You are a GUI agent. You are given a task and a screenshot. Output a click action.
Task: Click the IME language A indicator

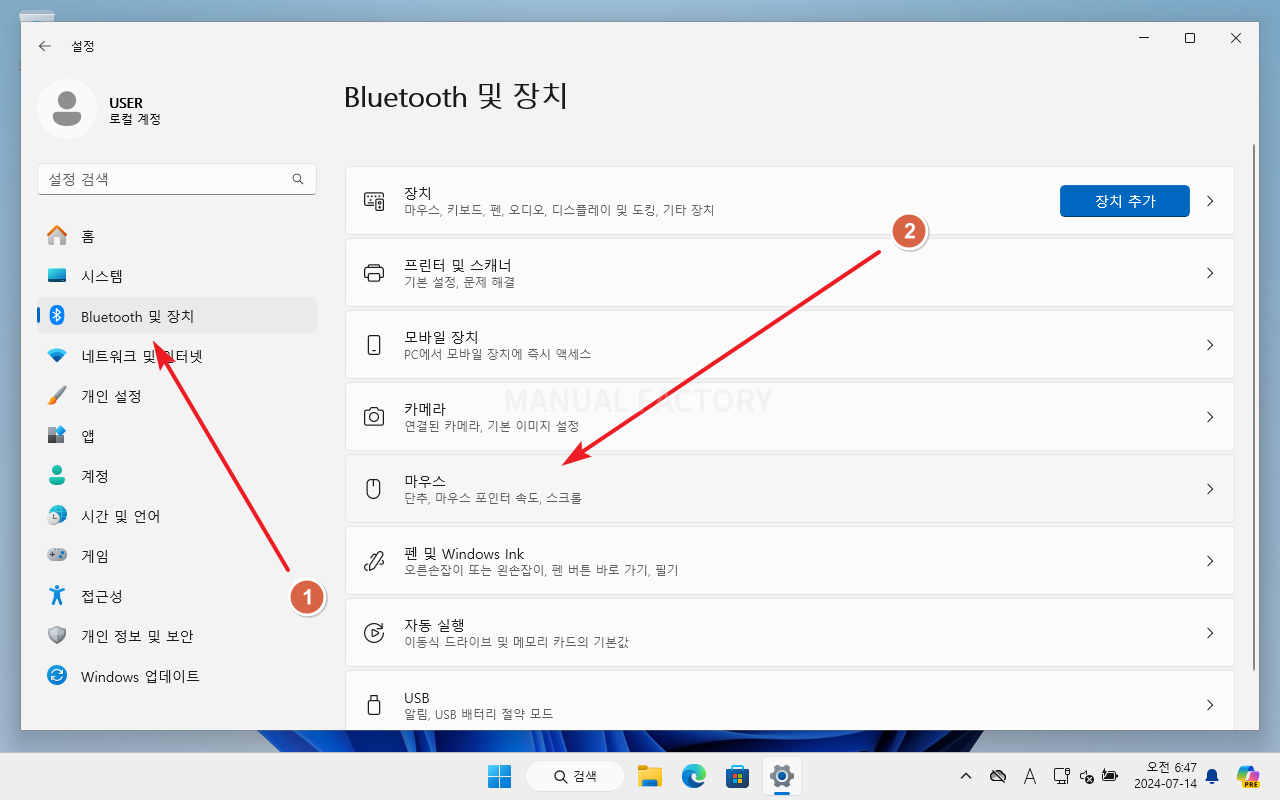[1029, 776]
